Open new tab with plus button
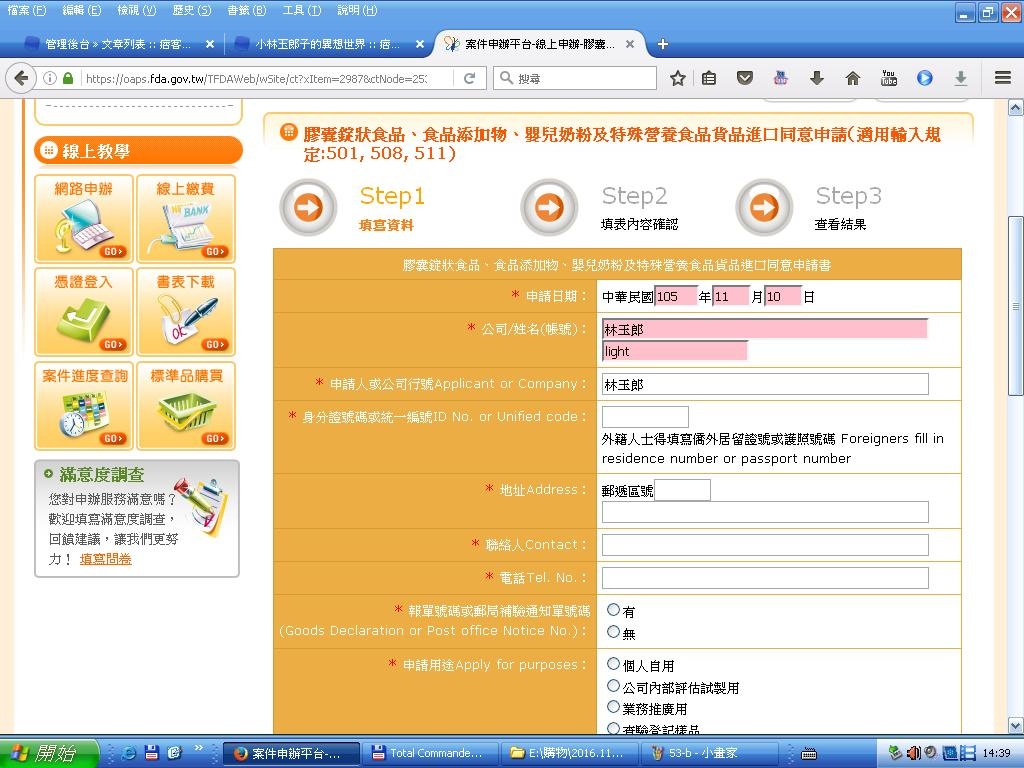This screenshot has width=1024, height=768. point(663,44)
